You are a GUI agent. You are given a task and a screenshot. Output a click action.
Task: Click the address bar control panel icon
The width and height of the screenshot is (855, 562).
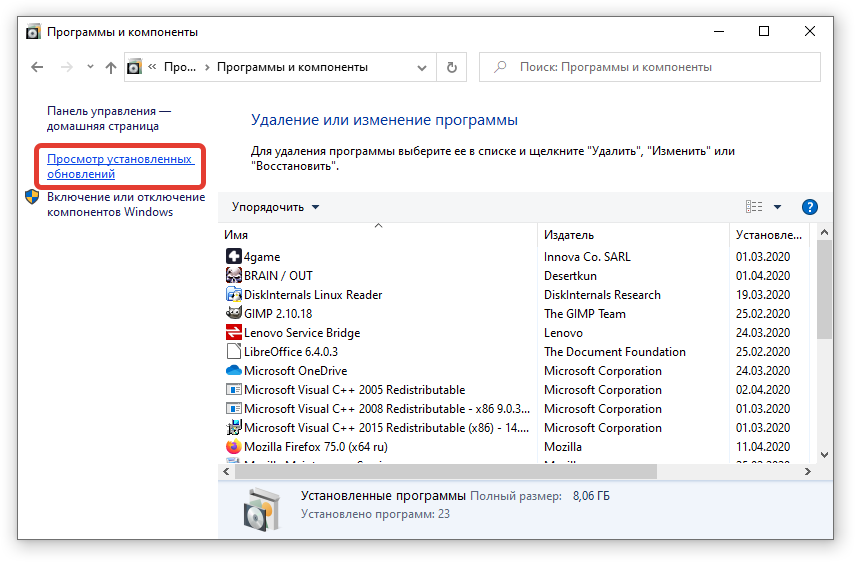pos(134,67)
